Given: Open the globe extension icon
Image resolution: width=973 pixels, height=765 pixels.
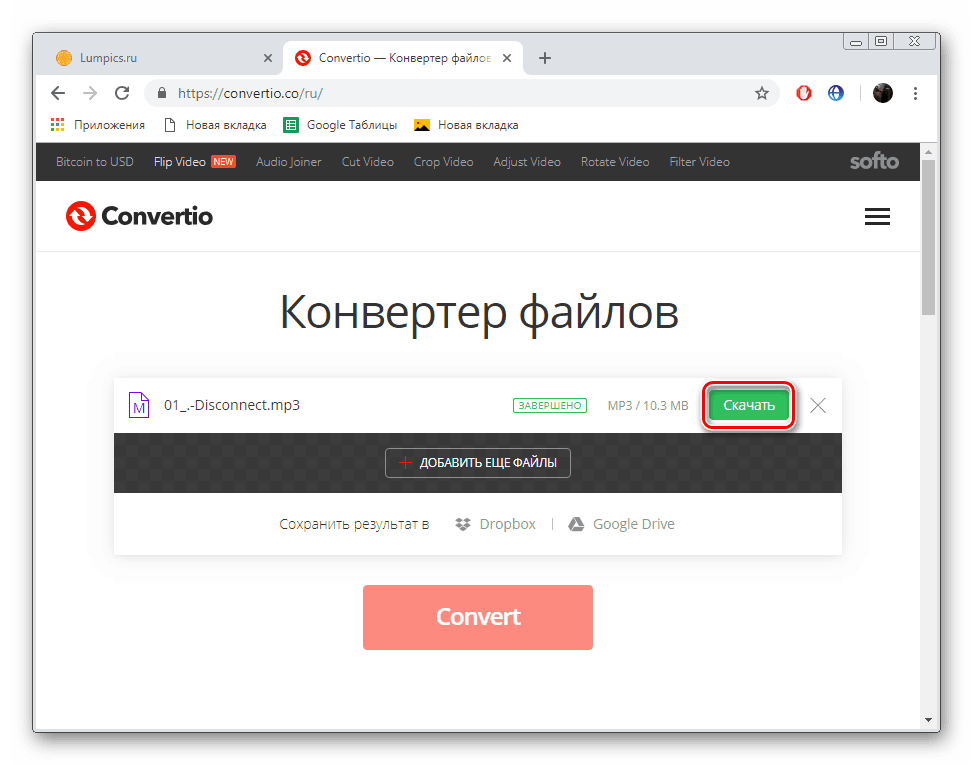Looking at the screenshot, I should 836,94.
